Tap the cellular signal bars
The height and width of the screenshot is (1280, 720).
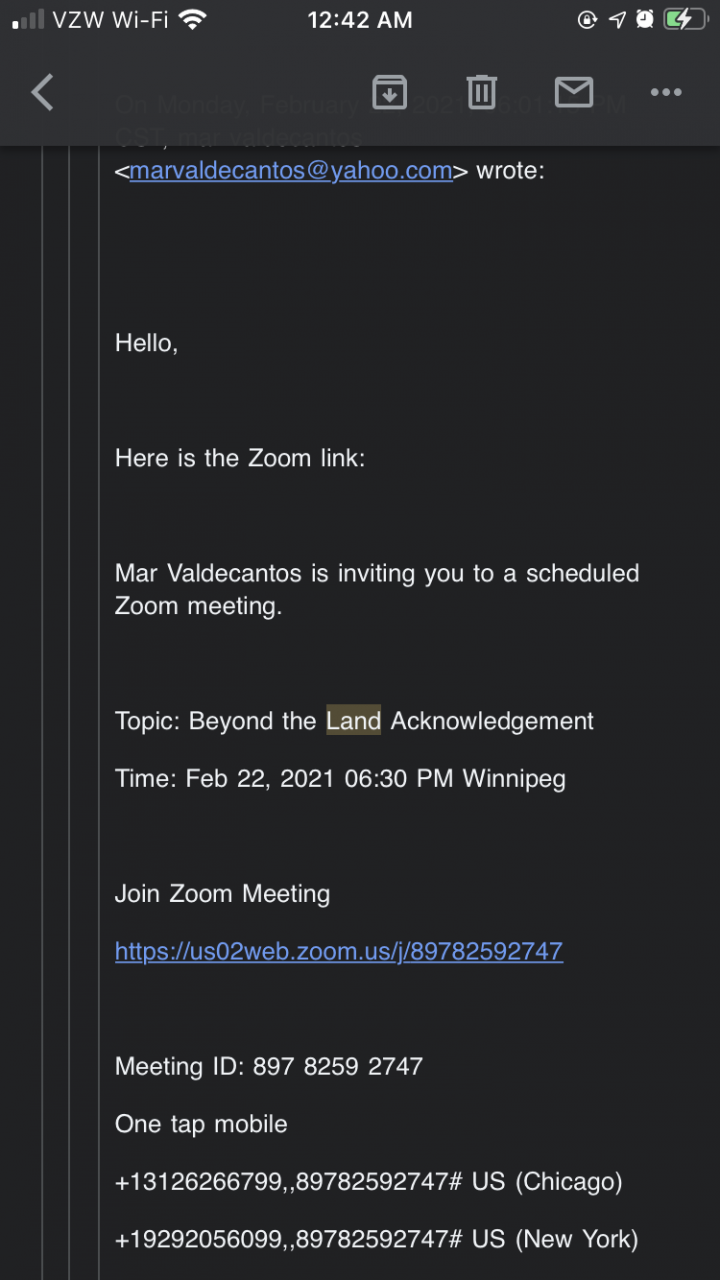29,20
